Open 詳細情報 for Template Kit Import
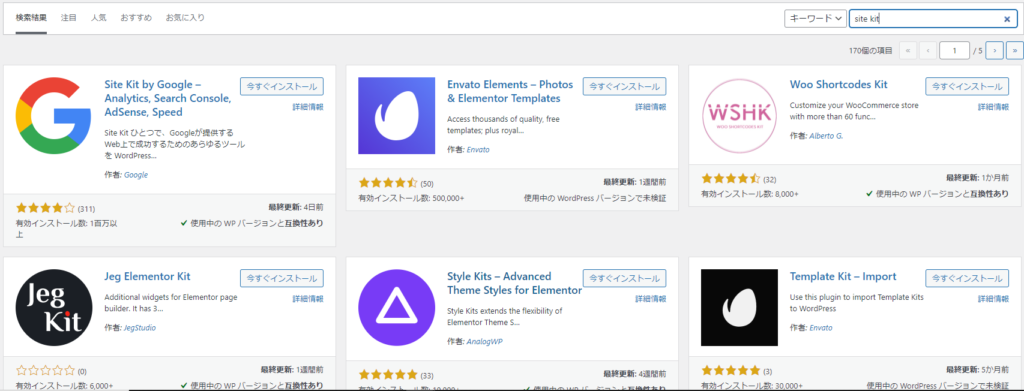This screenshot has height=391, width=1024. coord(993,299)
